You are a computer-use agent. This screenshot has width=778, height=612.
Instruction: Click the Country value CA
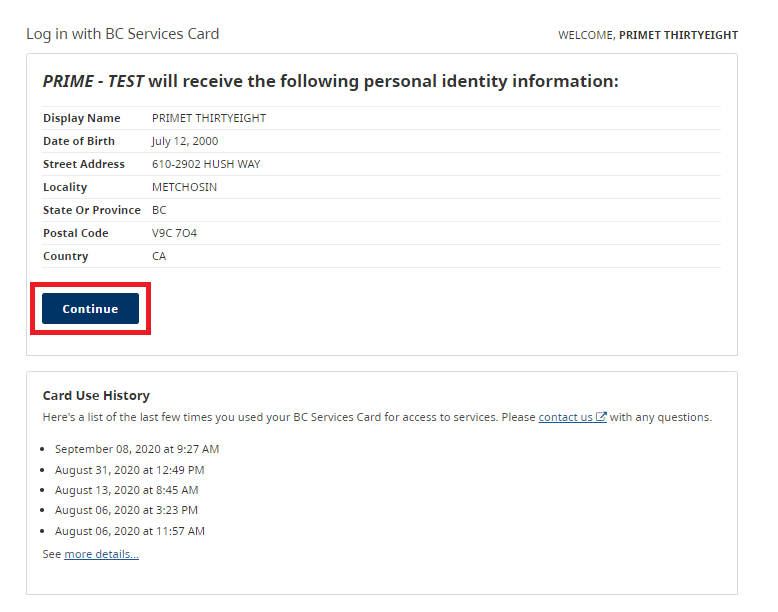click(x=159, y=256)
